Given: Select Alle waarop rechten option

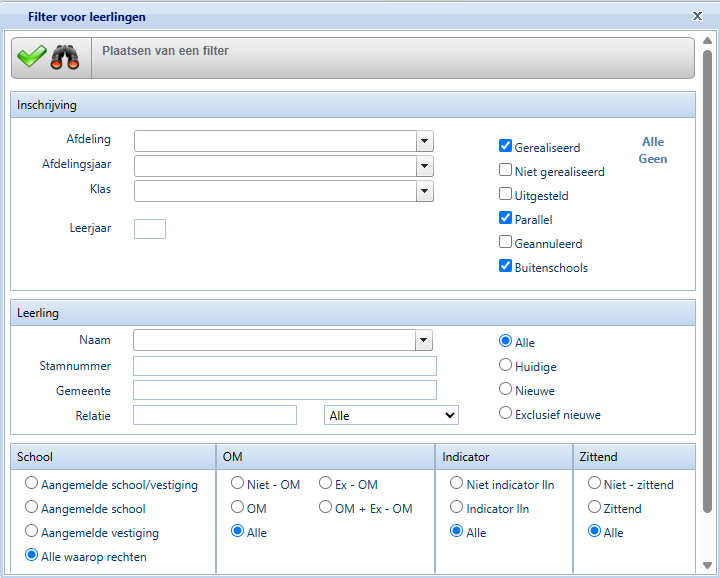Looking at the screenshot, I should 31,555.
